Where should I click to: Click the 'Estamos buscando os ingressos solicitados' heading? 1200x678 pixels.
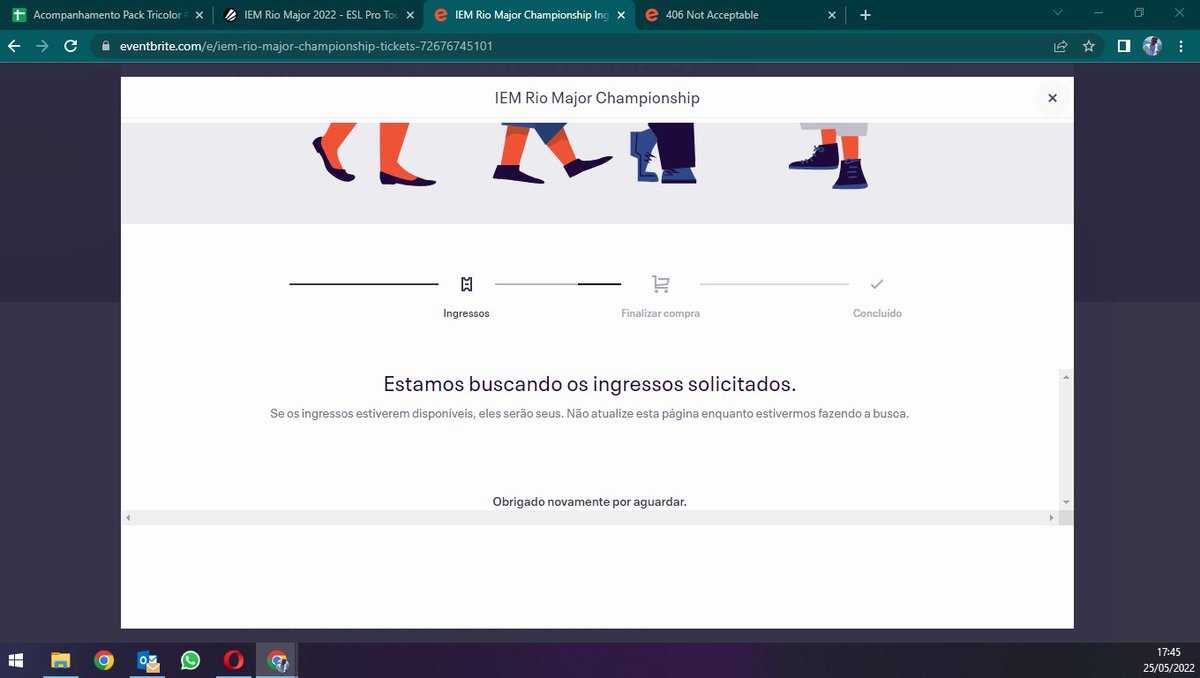[x=590, y=384]
